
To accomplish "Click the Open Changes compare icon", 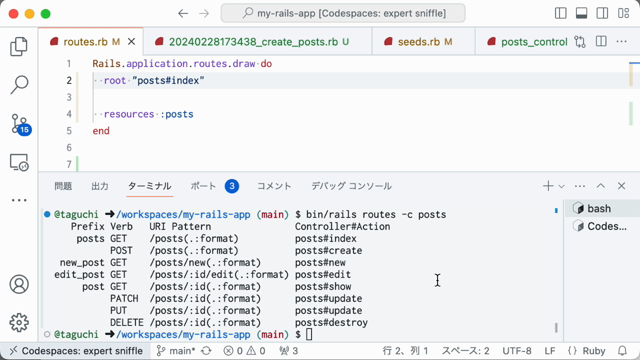I will (x=580, y=42).
